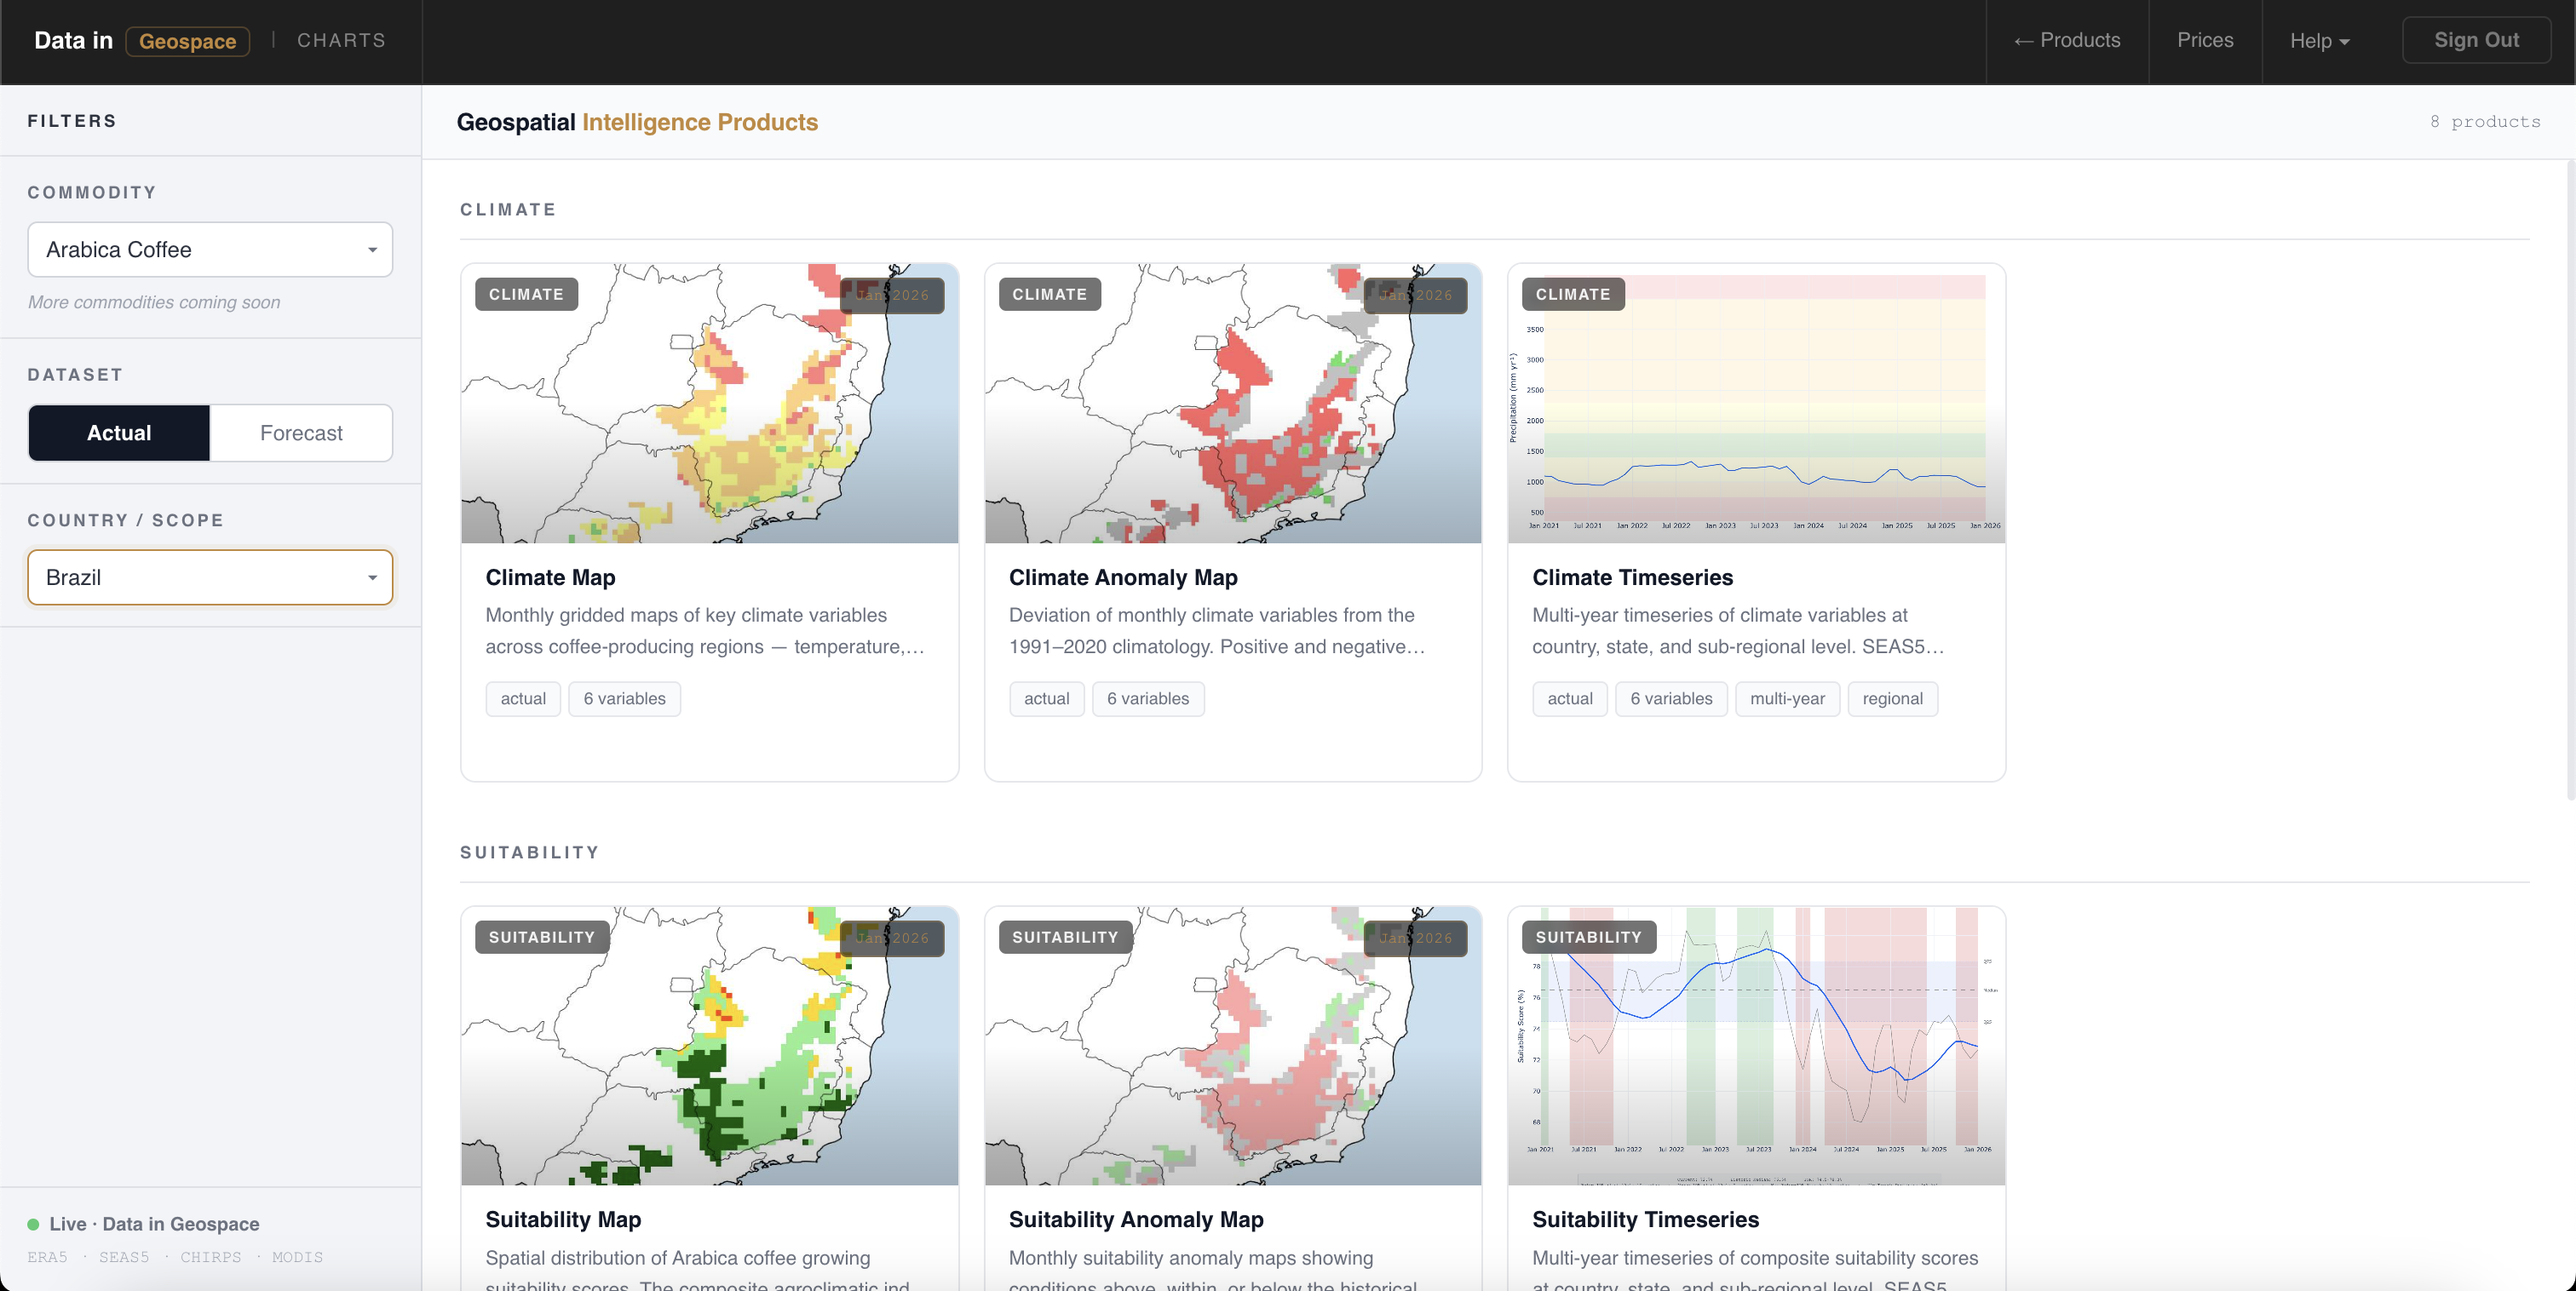Click the Jan 2026 date badge on Climate Map
The height and width of the screenshot is (1291, 2576).
893,295
